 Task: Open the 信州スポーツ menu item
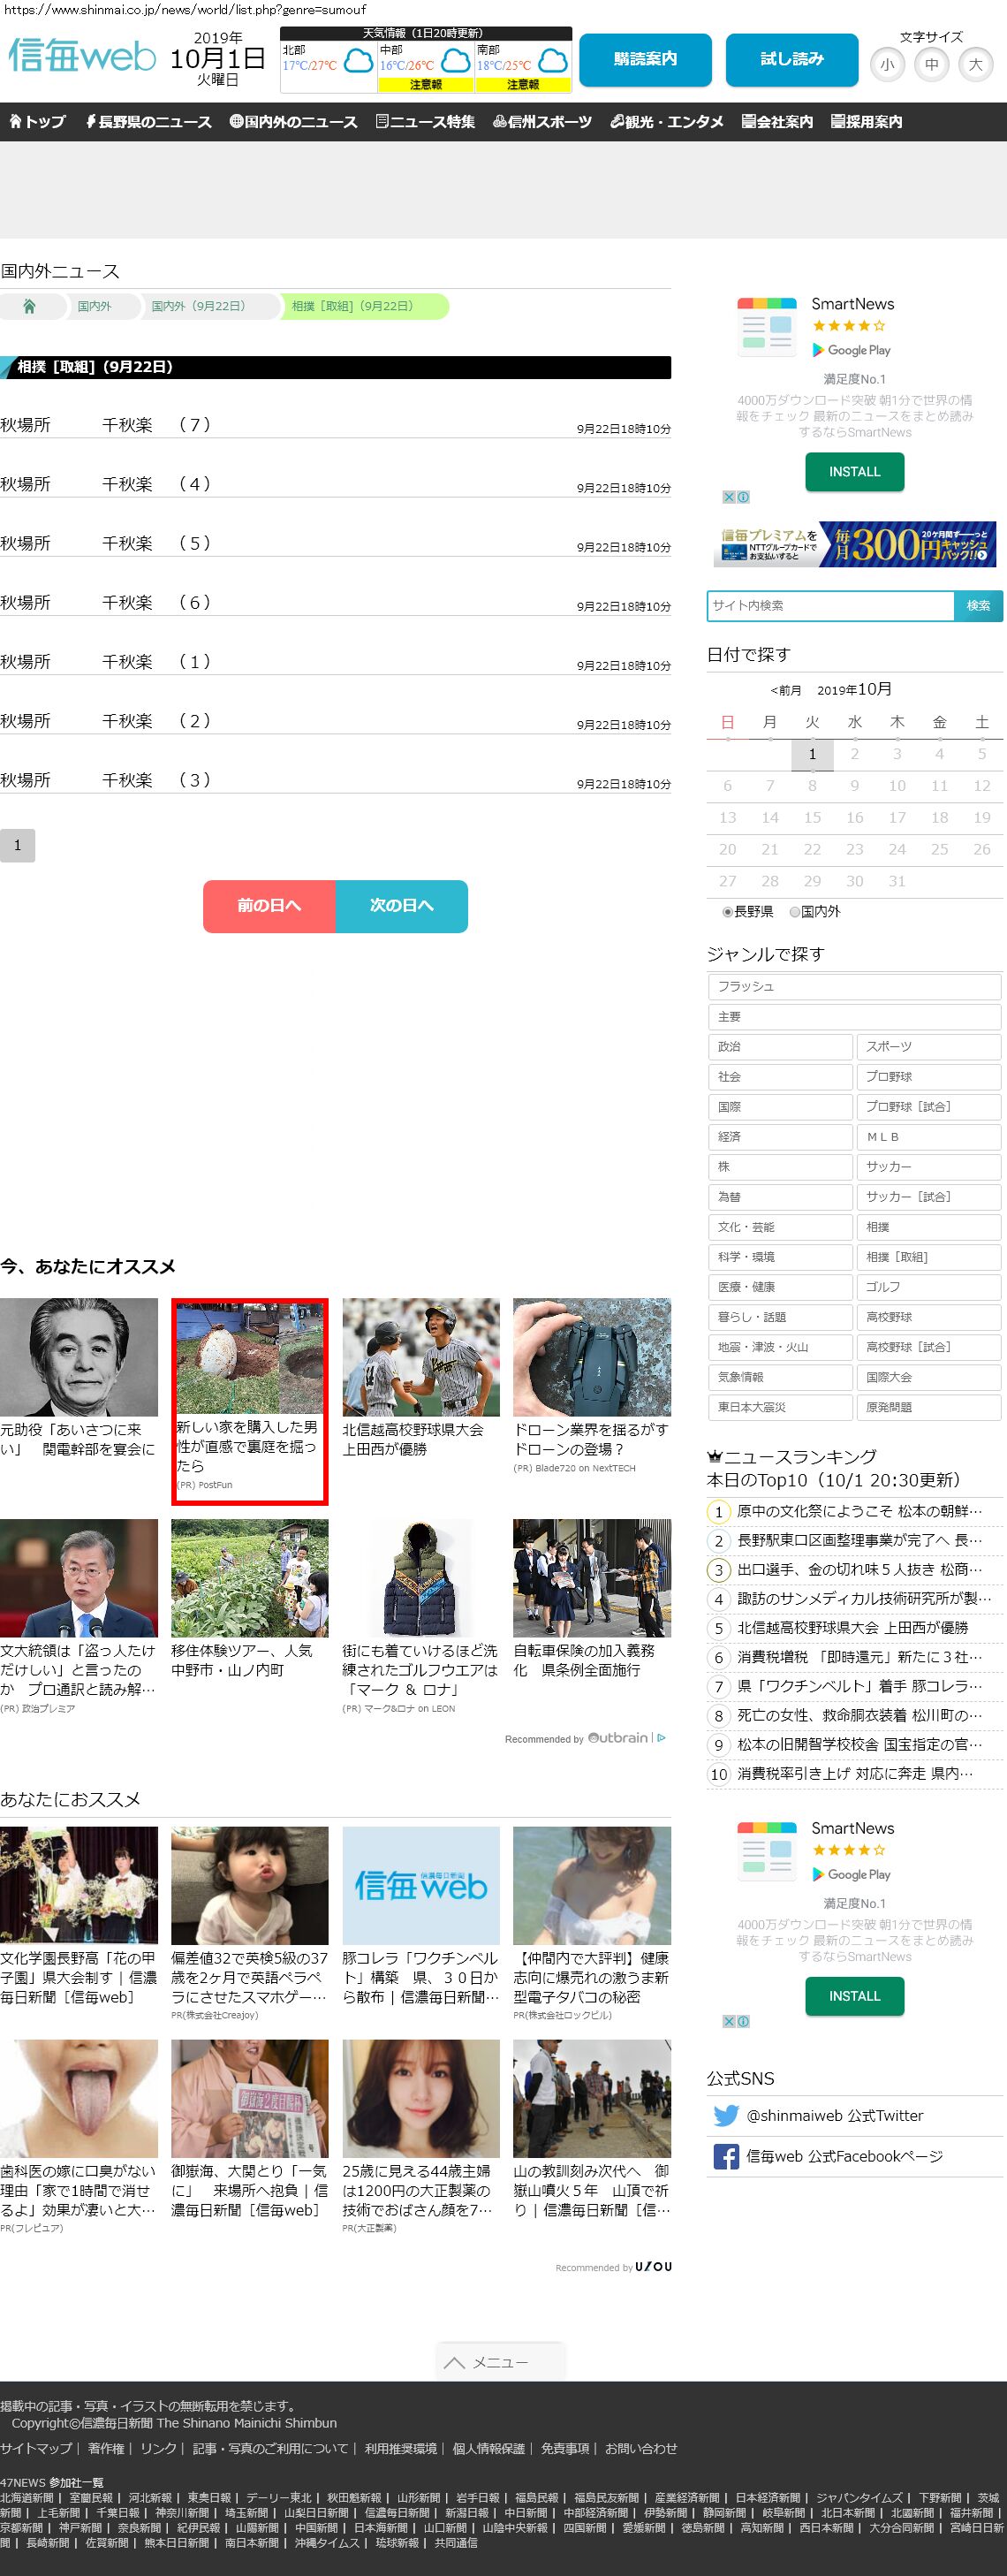[542, 122]
